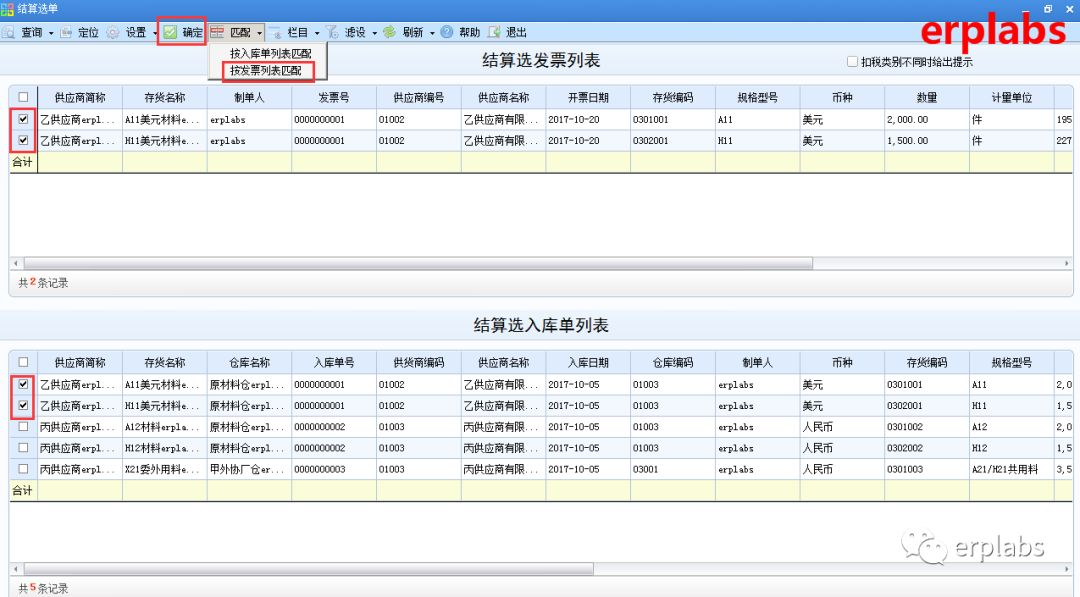This screenshot has height=597, width=1080.
Task: Click the 定位 locate icon
Action: (x=66, y=32)
